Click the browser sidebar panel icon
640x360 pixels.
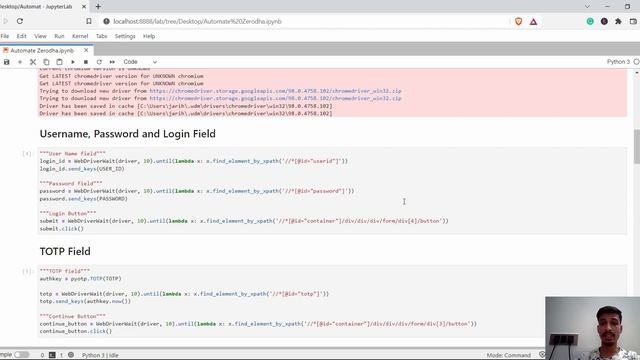tap(633, 21)
